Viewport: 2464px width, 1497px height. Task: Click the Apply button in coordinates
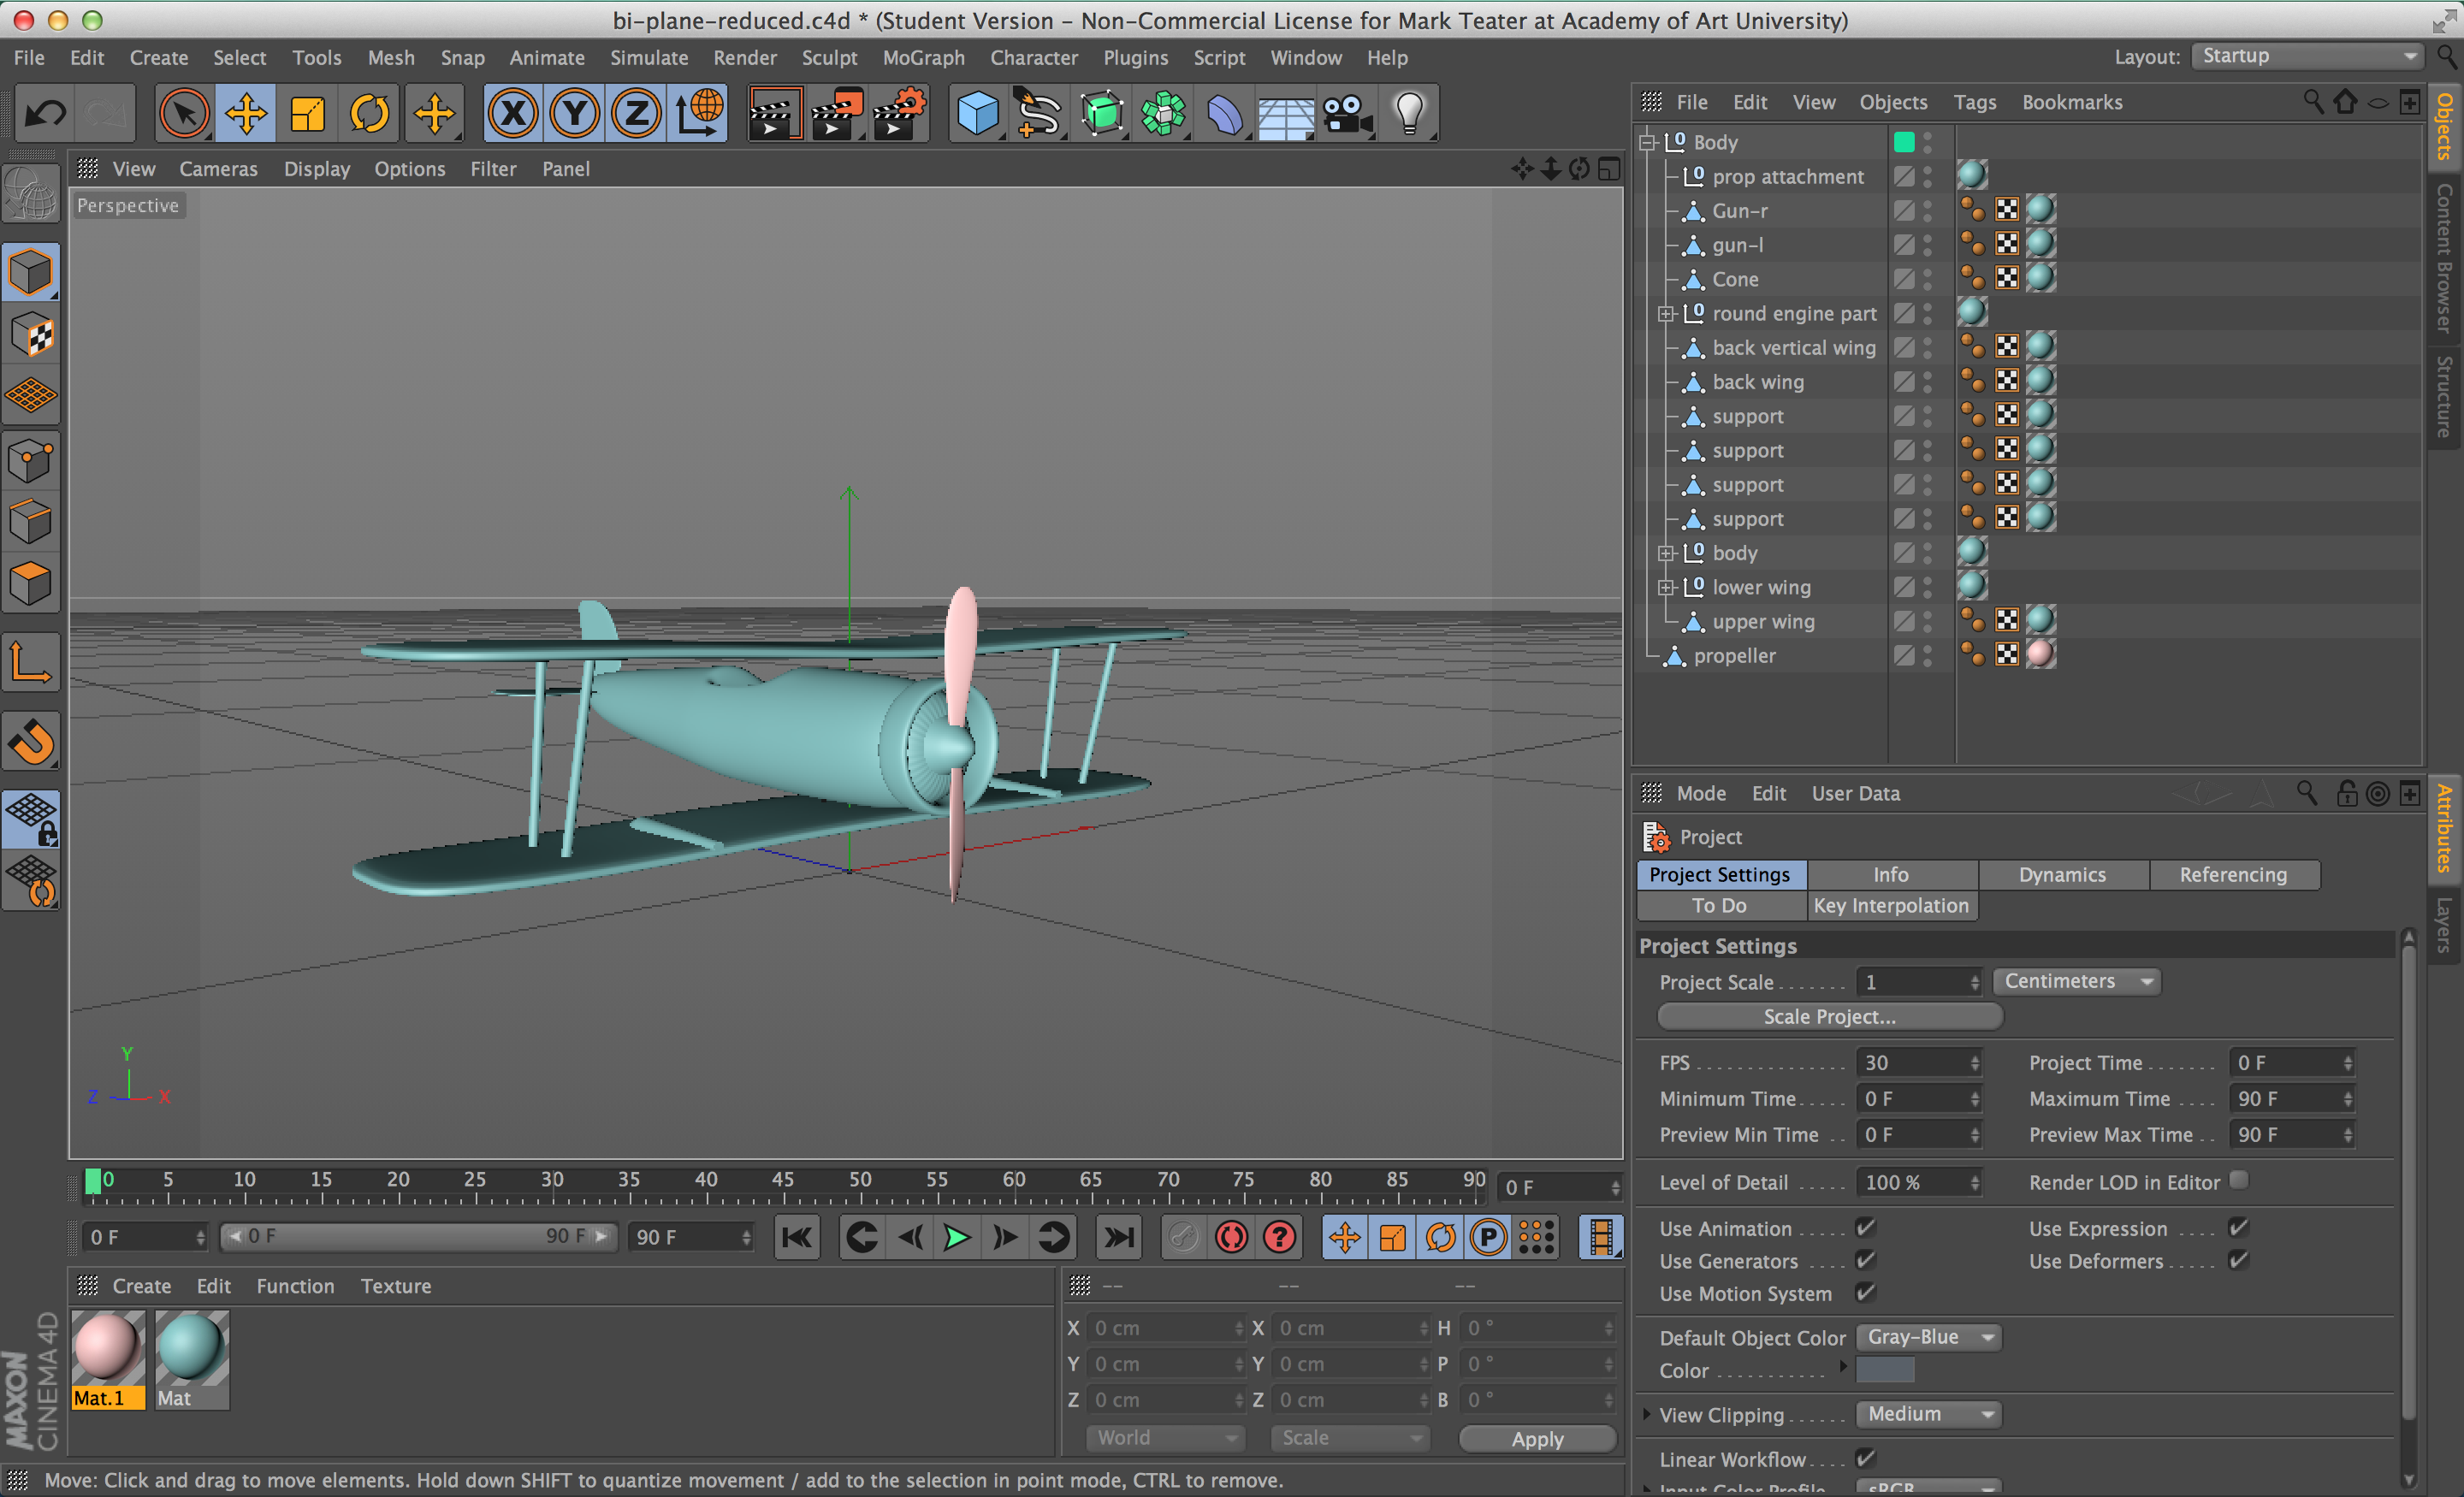1536,1438
